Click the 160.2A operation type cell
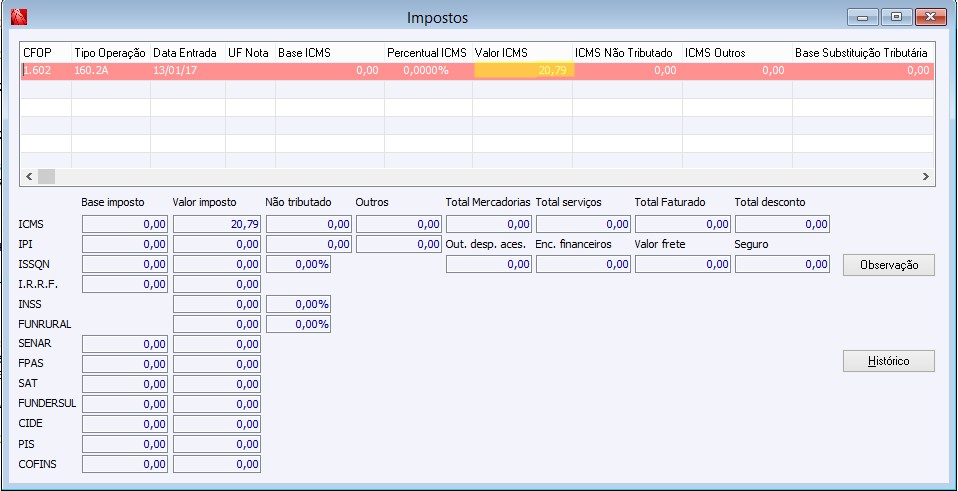This screenshot has height=491, width=958. (x=111, y=71)
